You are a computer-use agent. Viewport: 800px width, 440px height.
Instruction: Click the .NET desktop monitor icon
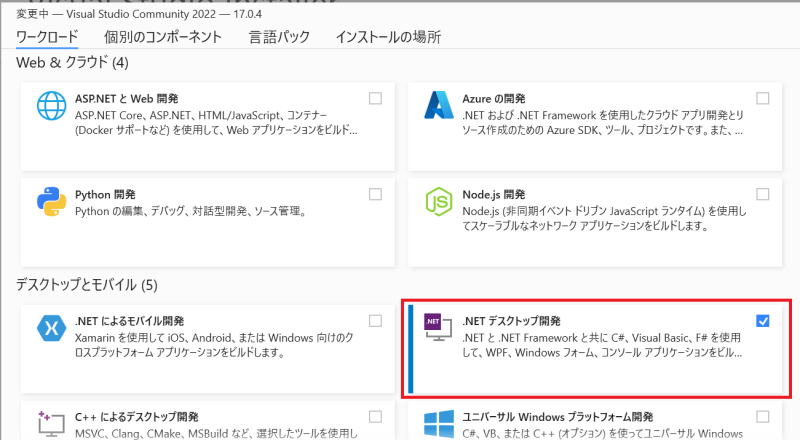point(438,327)
